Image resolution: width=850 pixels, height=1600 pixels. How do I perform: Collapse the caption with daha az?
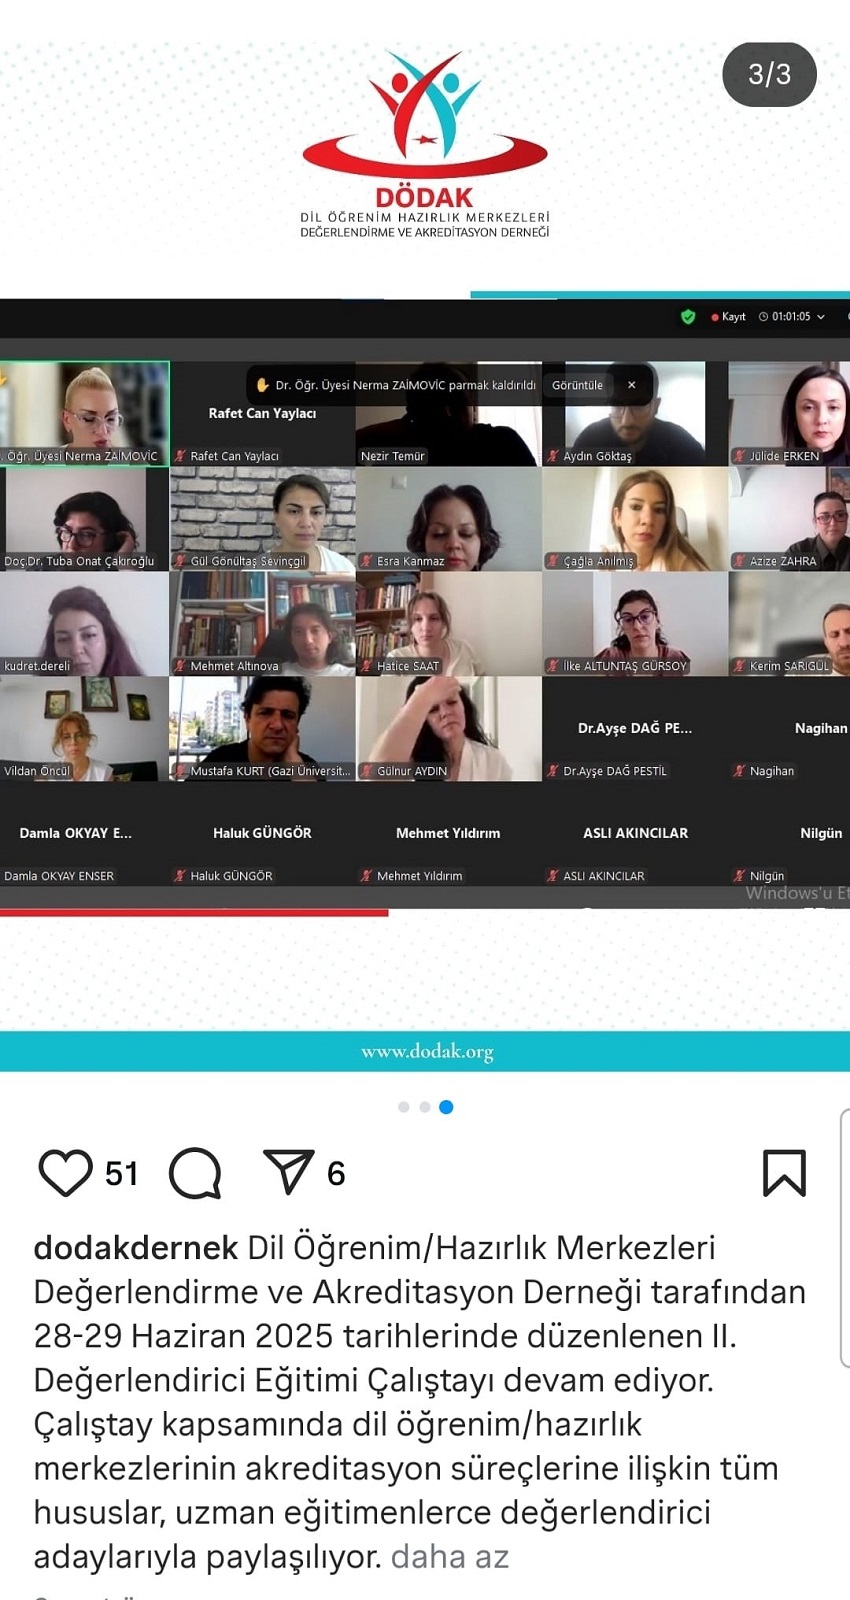coord(450,1556)
